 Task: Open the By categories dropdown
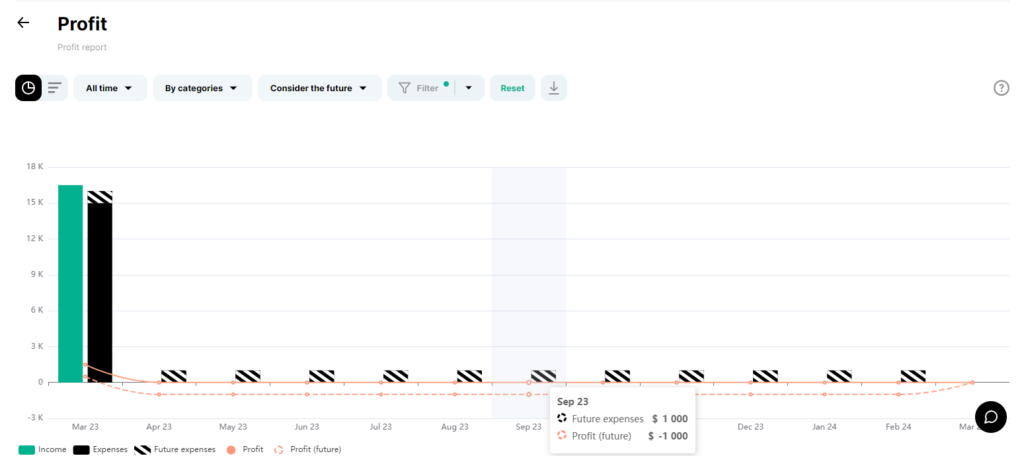(202, 88)
